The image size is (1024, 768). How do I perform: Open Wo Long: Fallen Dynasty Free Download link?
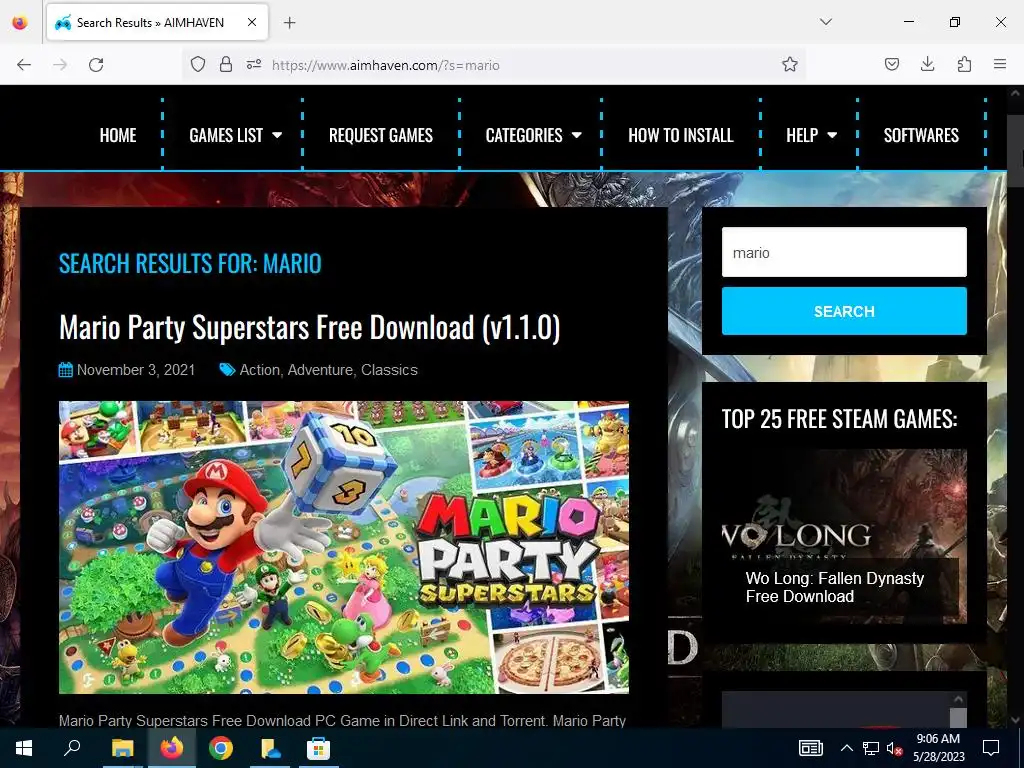(x=835, y=587)
